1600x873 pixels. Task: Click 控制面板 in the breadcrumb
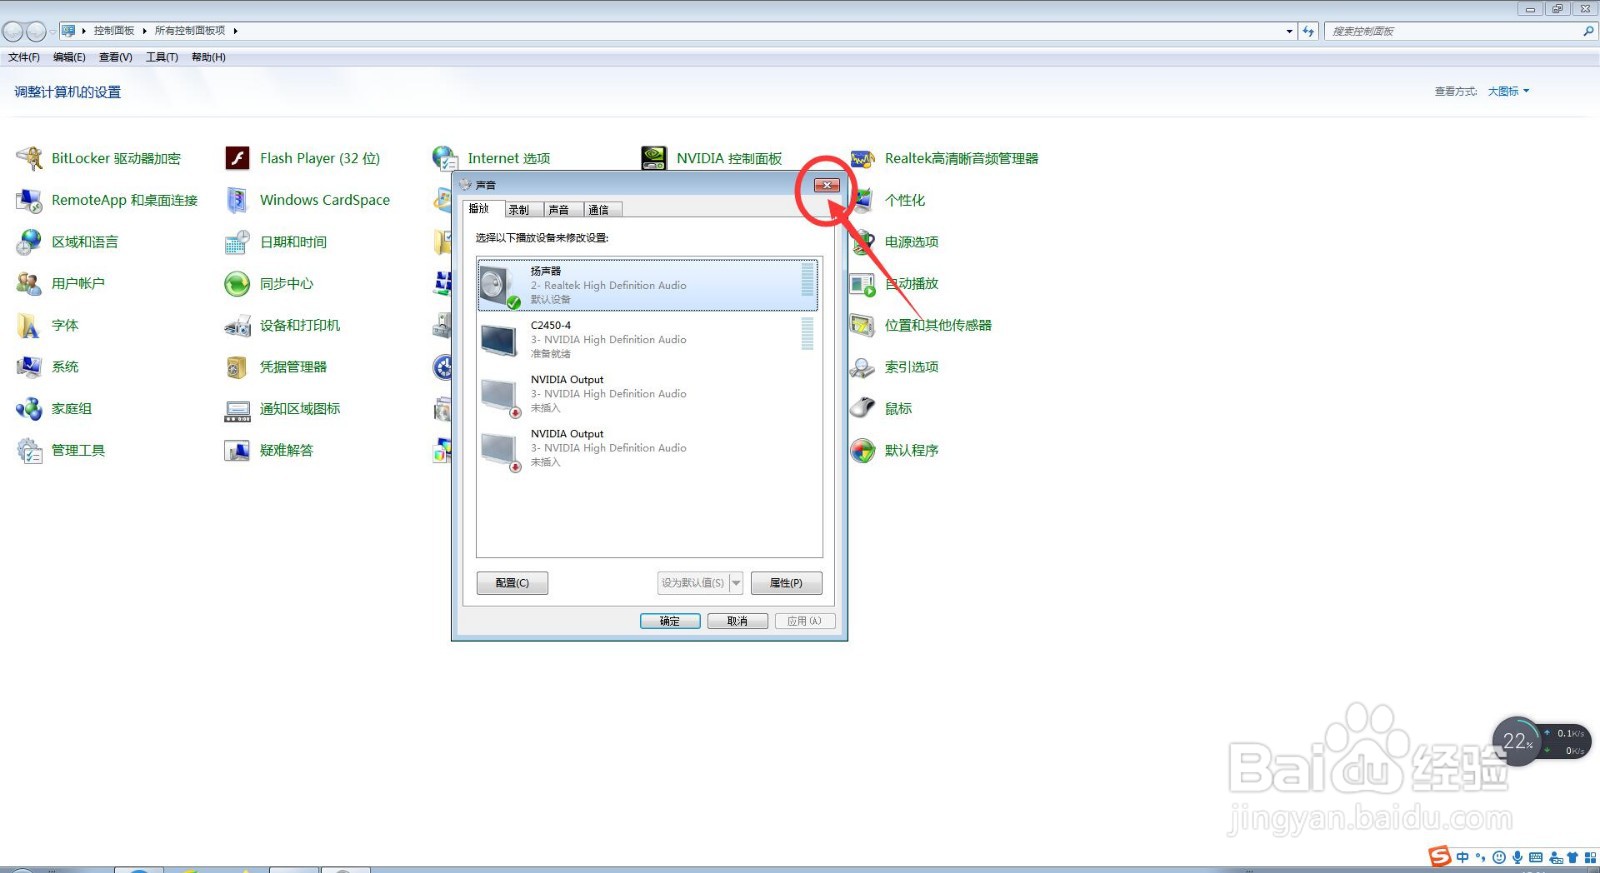click(x=114, y=31)
